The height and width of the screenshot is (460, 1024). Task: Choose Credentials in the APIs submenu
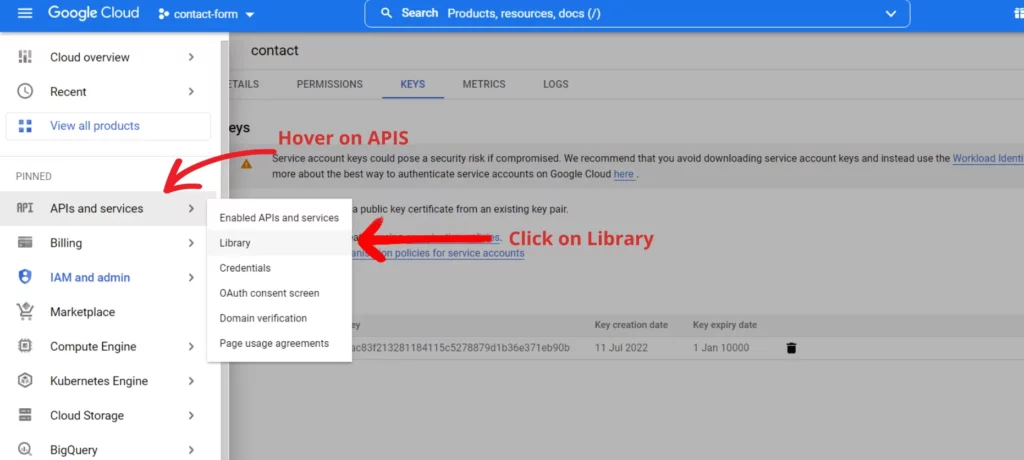(279, 268)
